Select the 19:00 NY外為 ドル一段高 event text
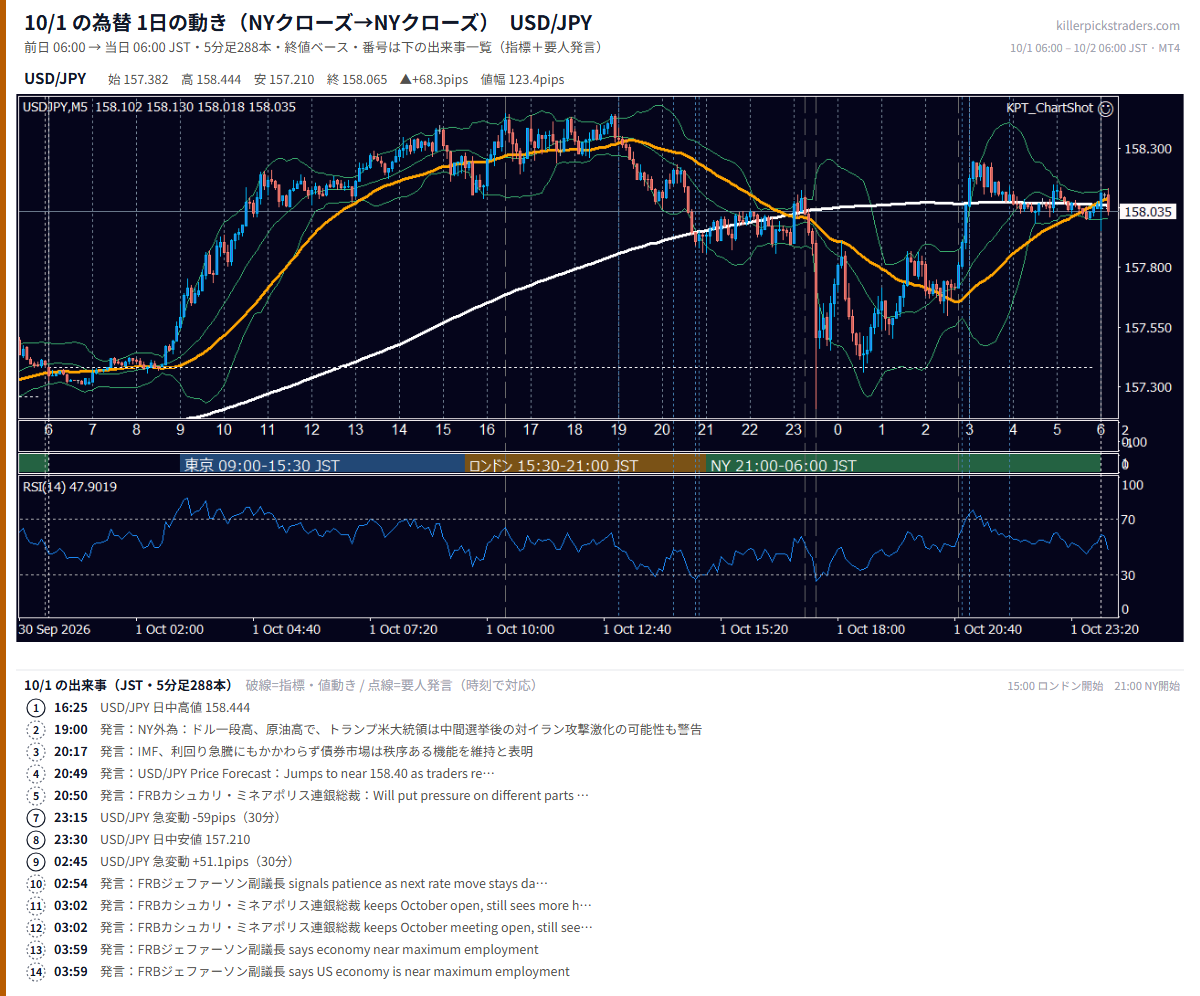Viewport: 1200px width, 996px height. tap(400, 730)
